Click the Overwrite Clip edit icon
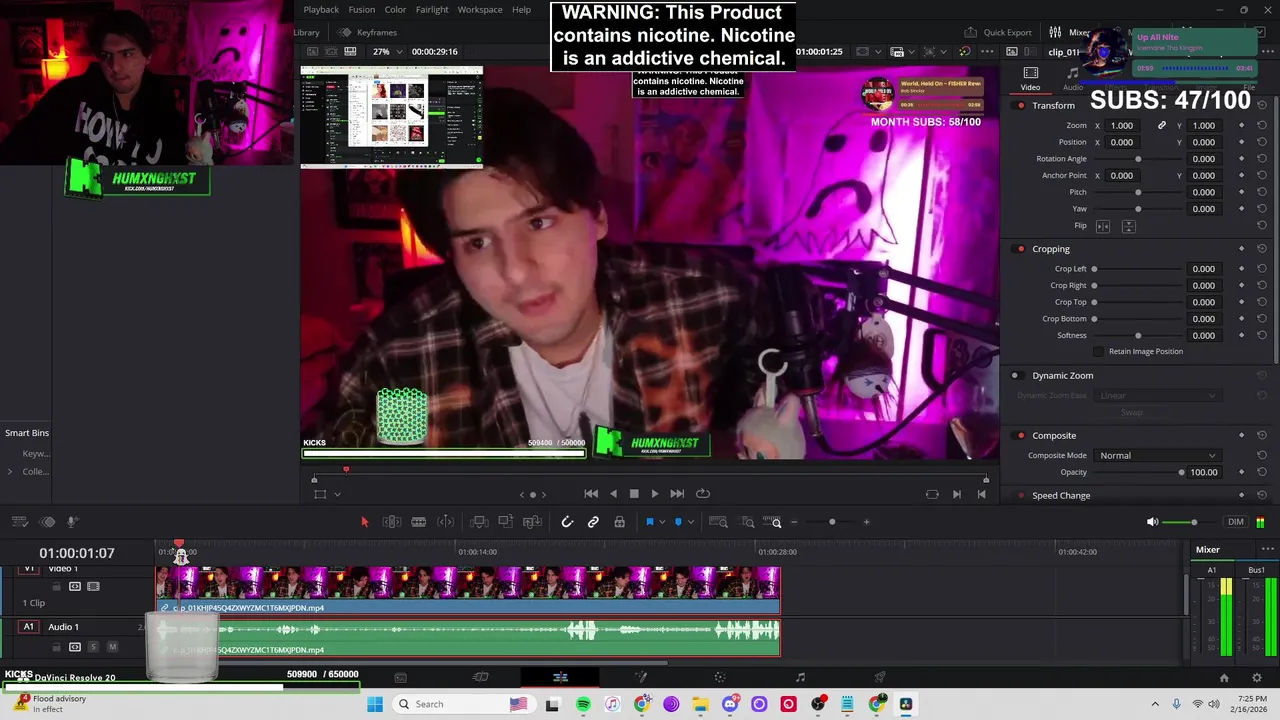Screen dimensions: 1280x720 (506, 522)
